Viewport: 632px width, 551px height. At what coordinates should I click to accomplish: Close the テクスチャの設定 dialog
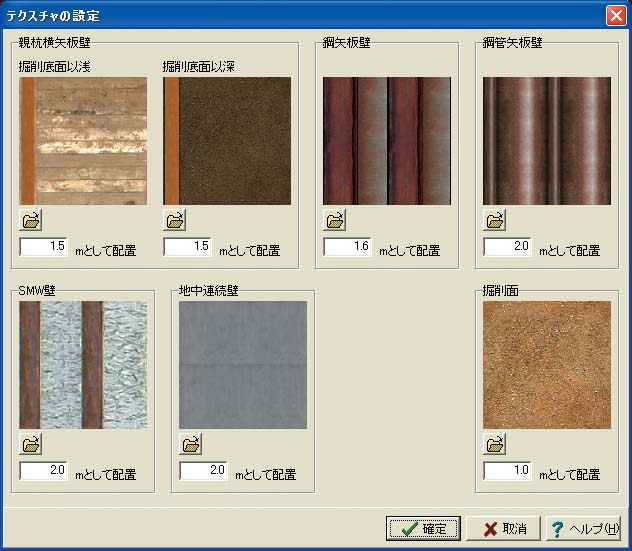616,16
